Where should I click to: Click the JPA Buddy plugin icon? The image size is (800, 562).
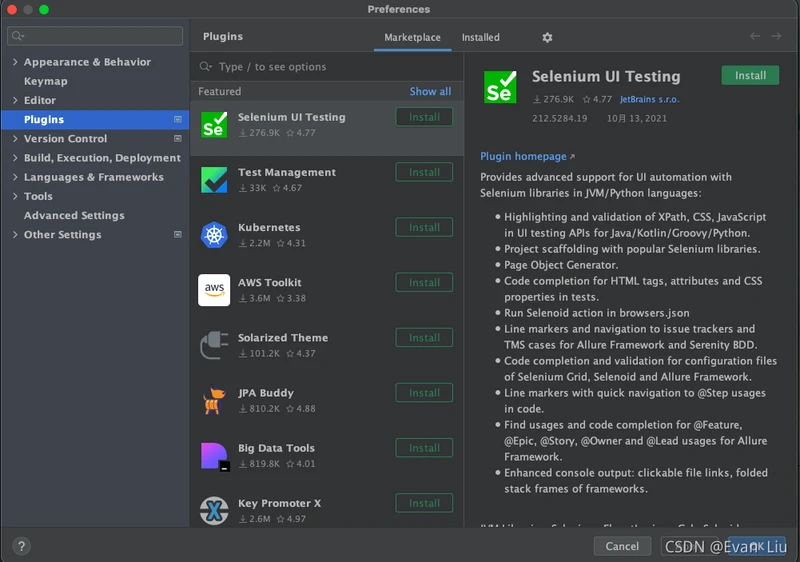[214, 400]
